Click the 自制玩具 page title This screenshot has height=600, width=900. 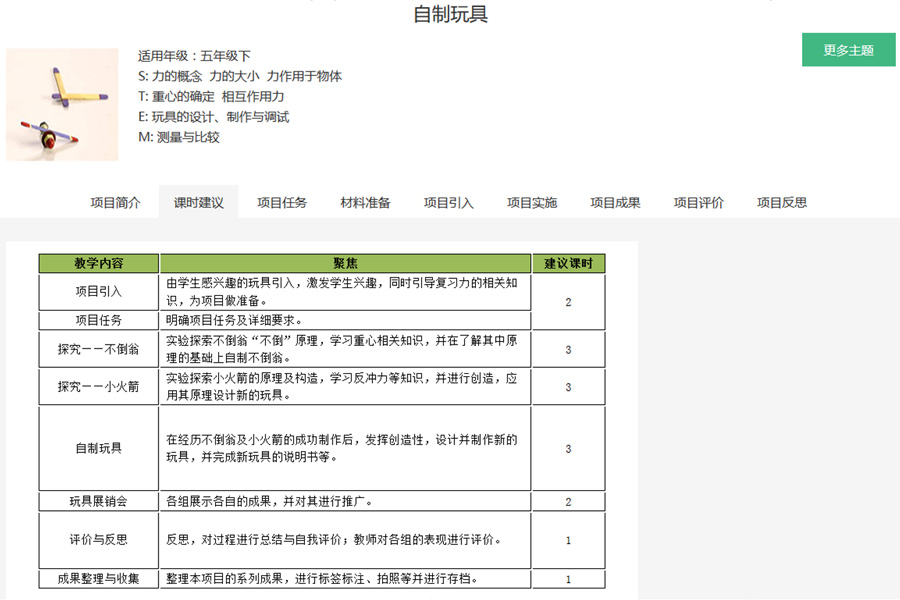(x=450, y=15)
